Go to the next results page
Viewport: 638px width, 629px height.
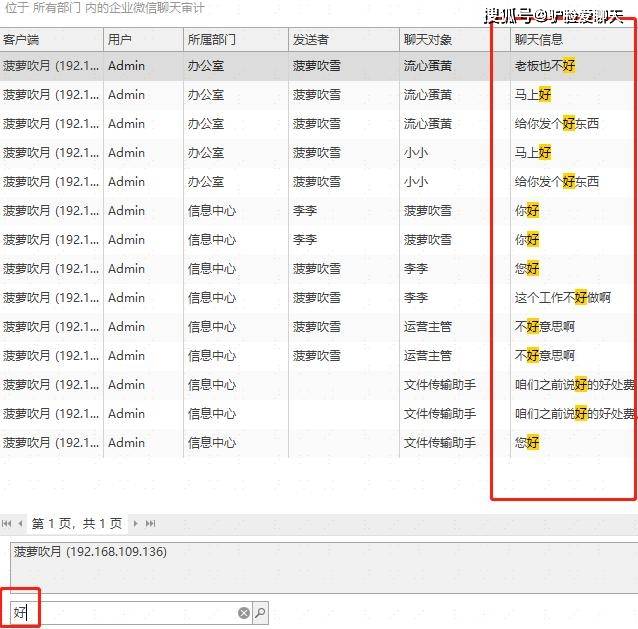click(x=136, y=524)
